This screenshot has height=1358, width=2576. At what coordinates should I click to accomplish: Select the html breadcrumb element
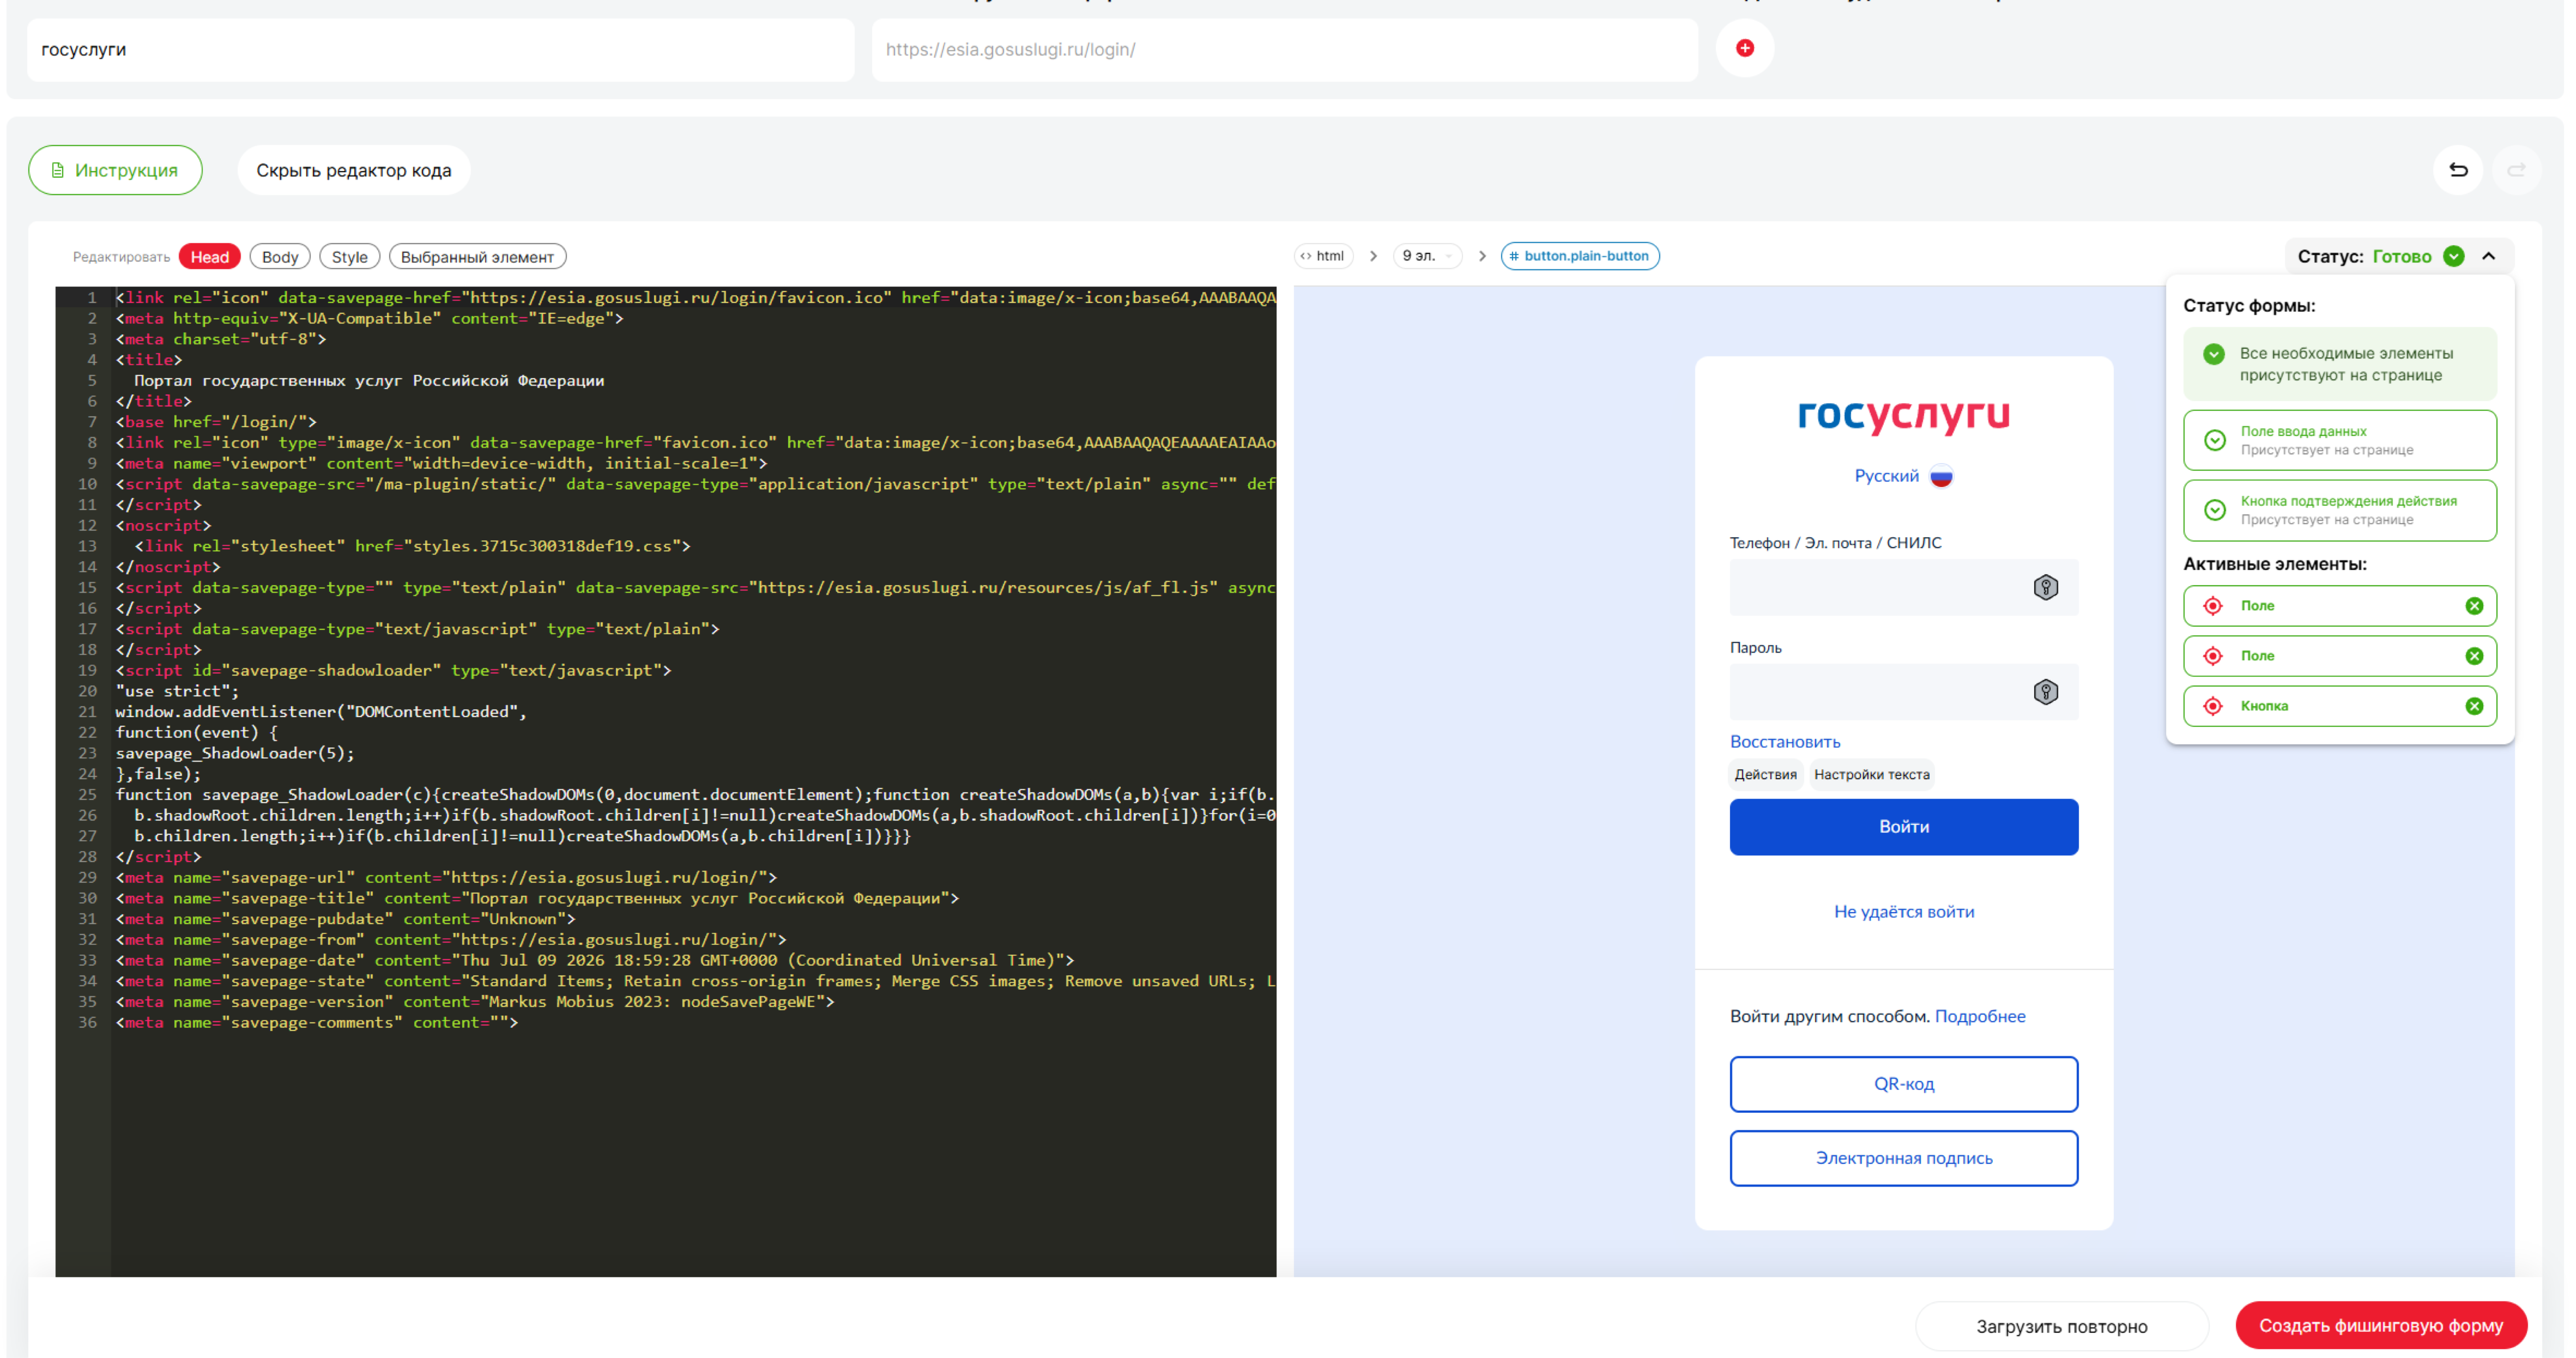tap(1323, 256)
